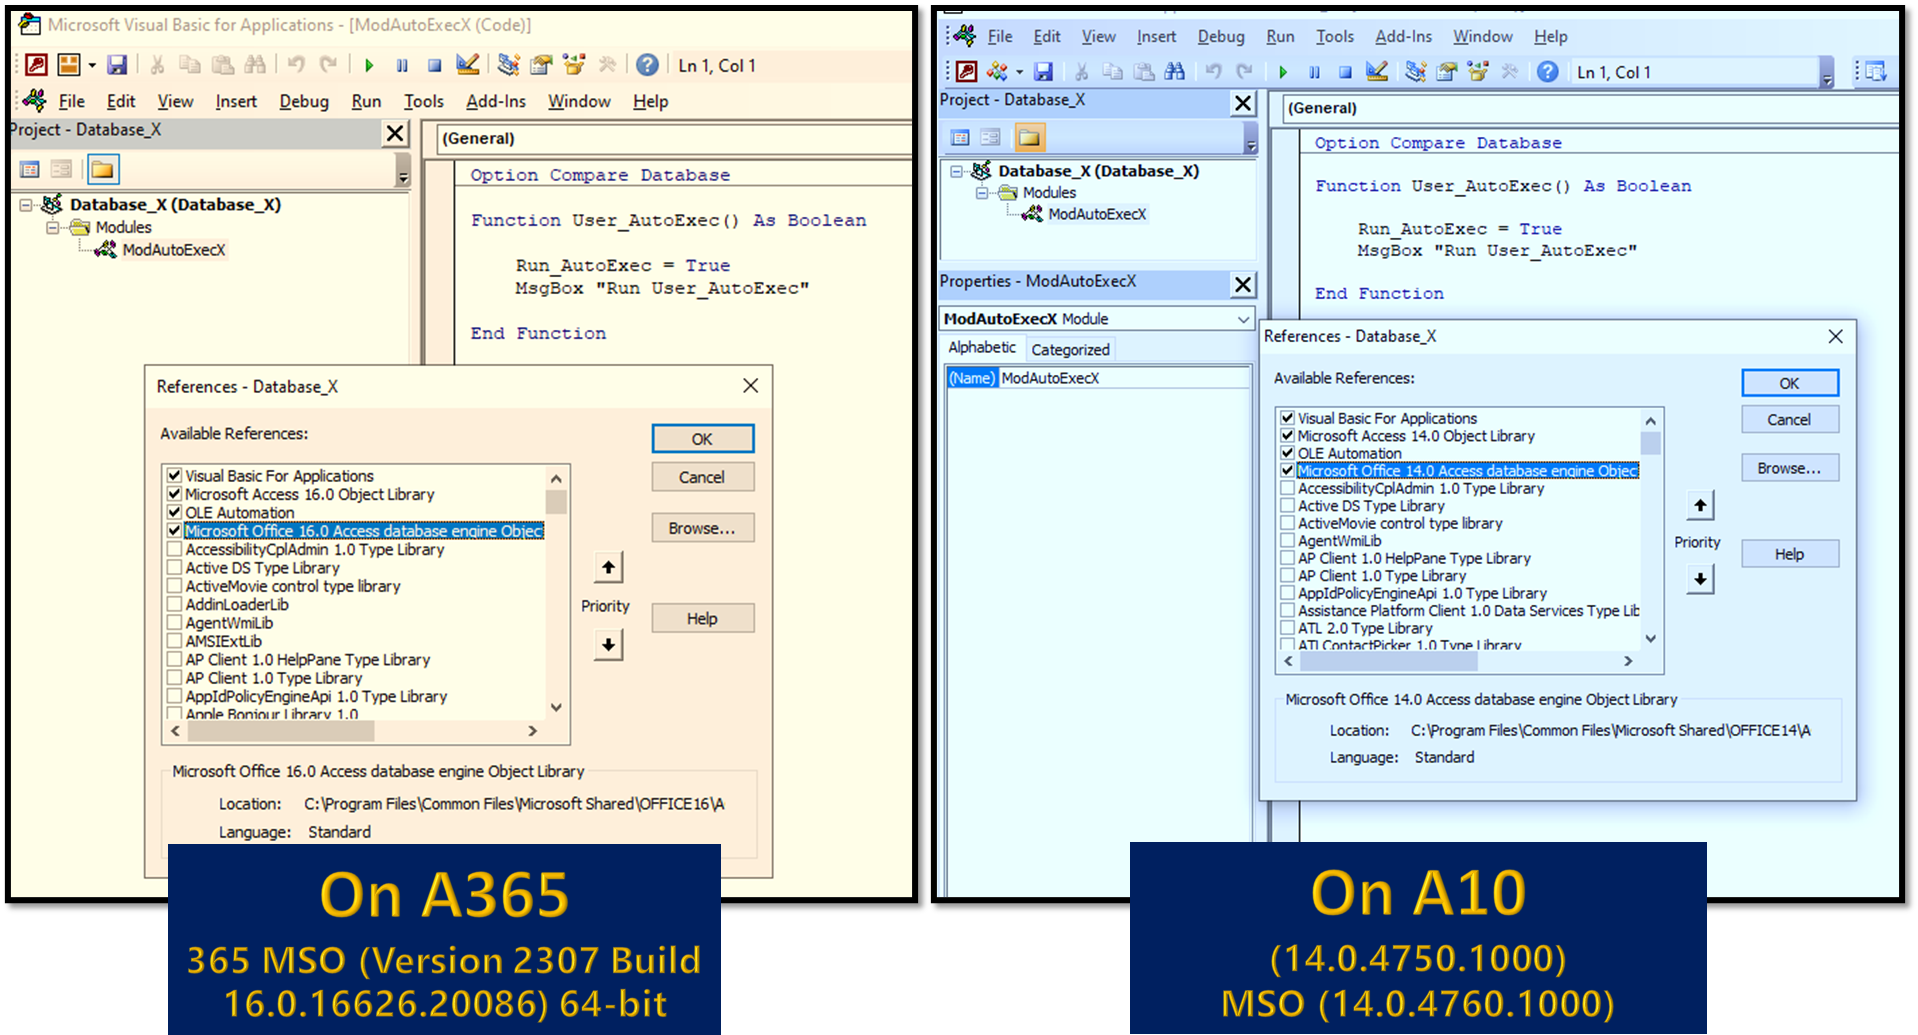Open Debug menu in A365 window
1918x1035 pixels.
304,101
